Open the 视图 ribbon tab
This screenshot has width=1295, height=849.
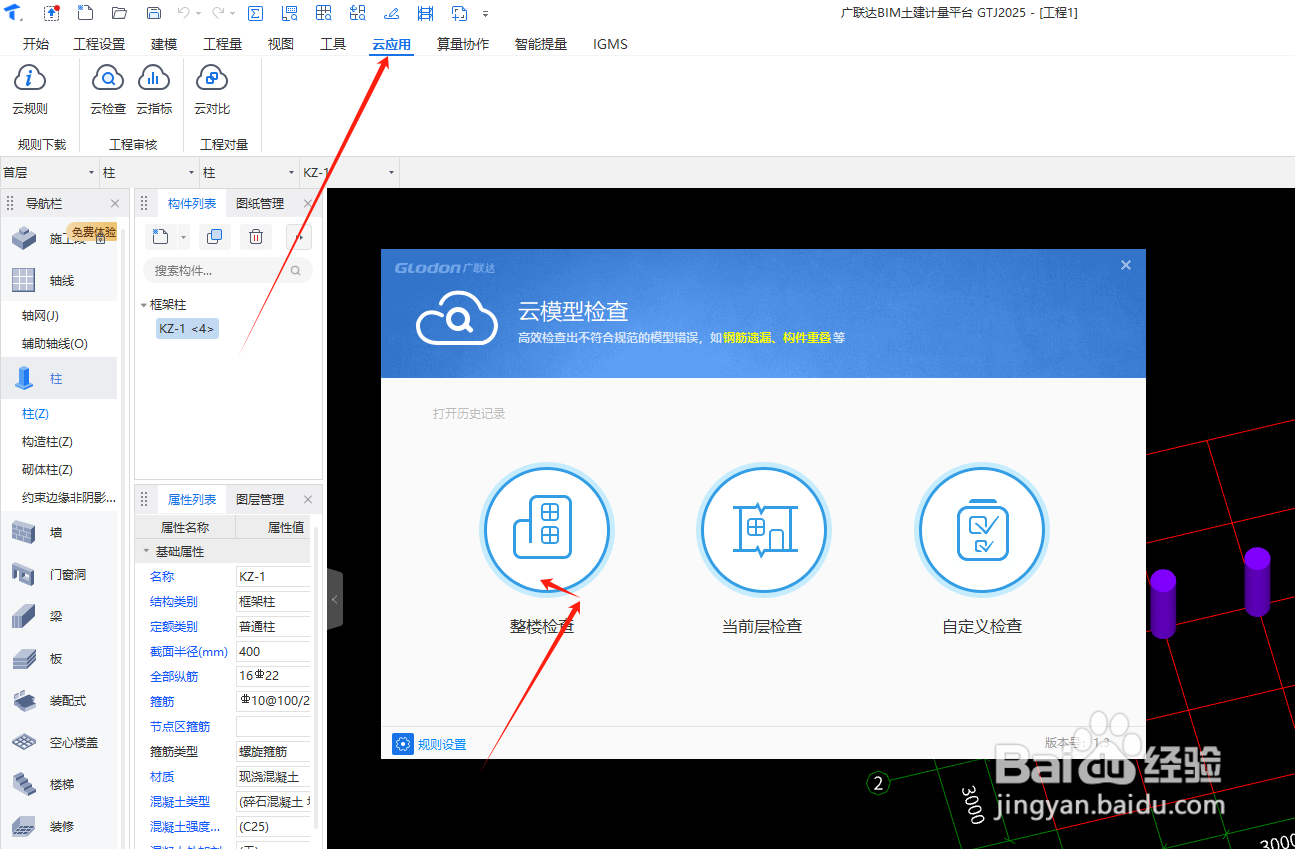(281, 44)
